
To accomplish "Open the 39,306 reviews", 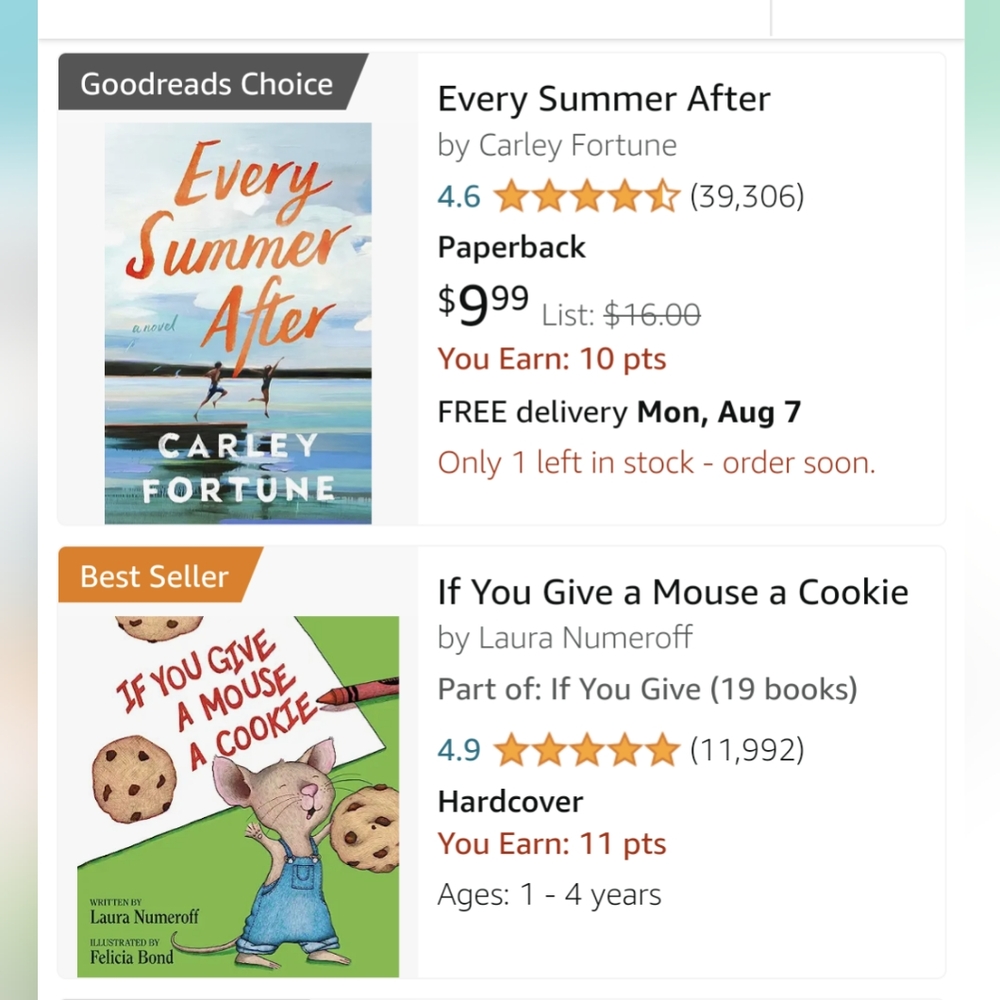I will (744, 197).
